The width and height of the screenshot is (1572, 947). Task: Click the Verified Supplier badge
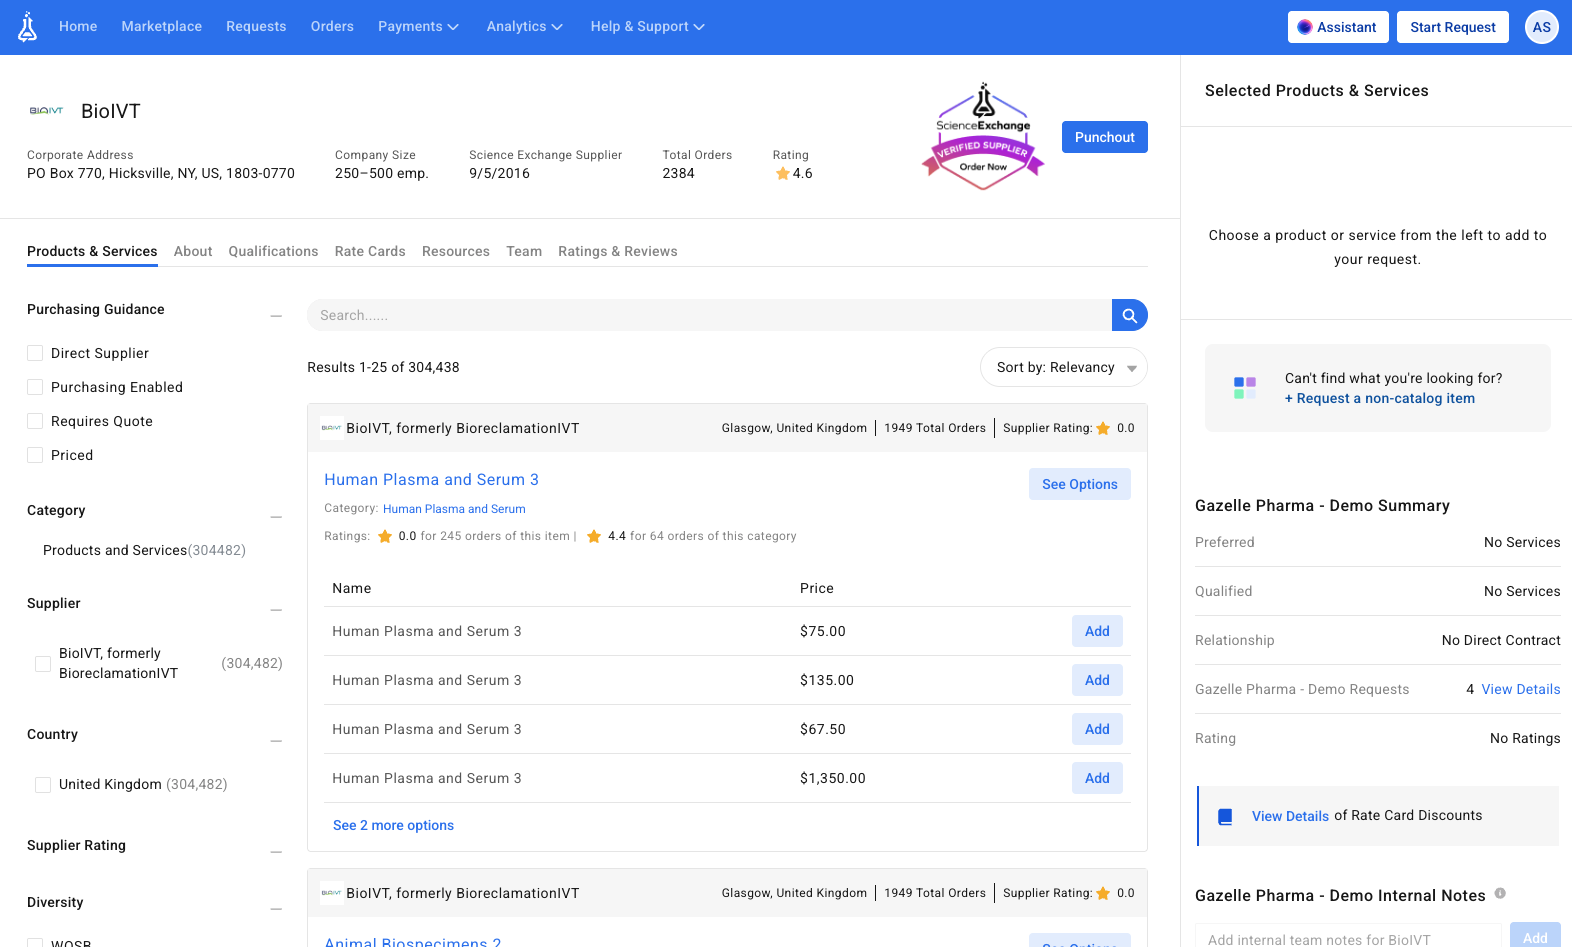pyautogui.click(x=983, y=137)
